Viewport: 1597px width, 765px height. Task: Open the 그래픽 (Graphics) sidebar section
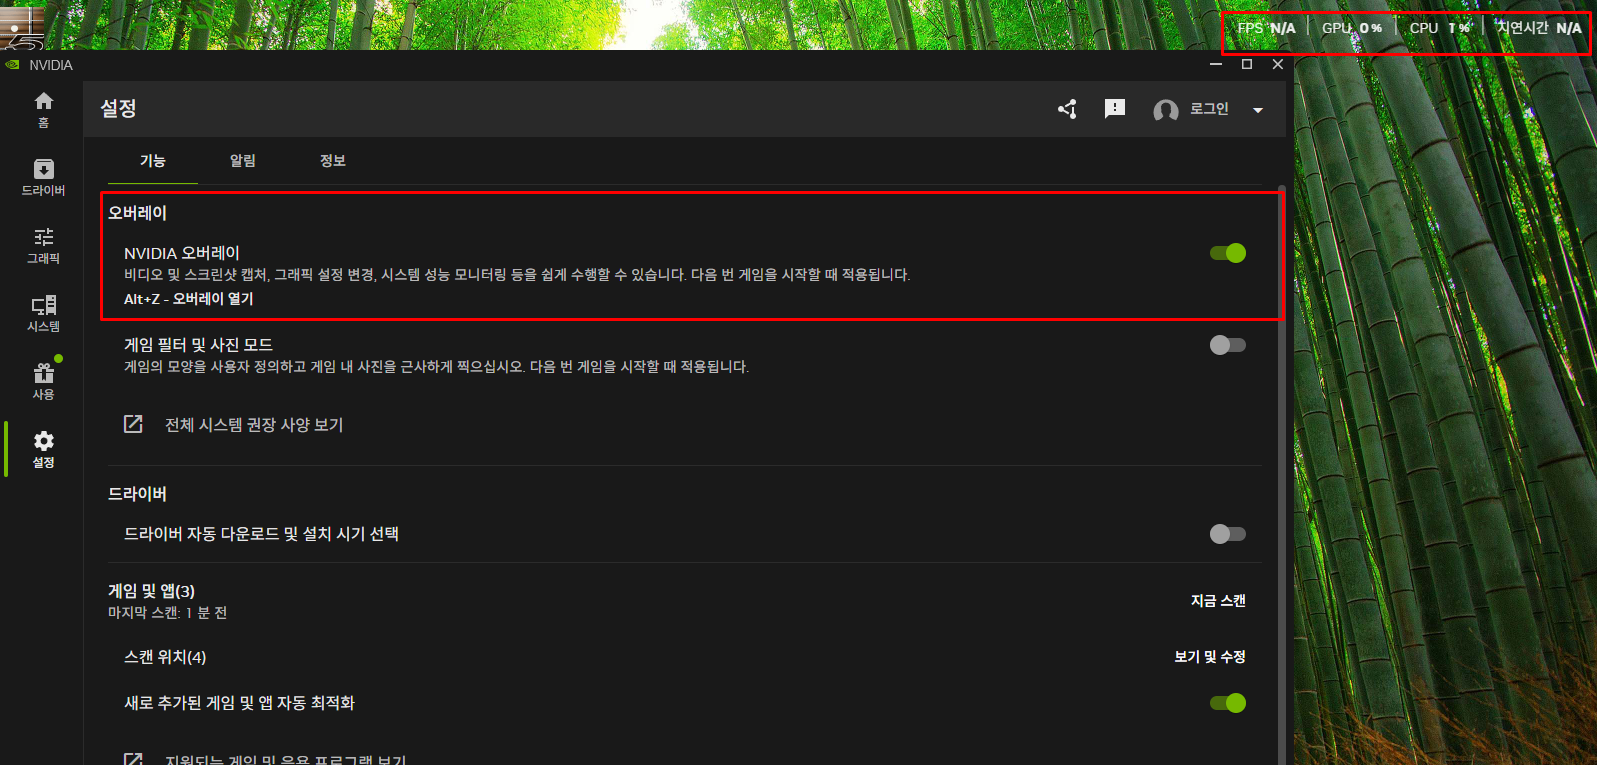tap(43, 245)
